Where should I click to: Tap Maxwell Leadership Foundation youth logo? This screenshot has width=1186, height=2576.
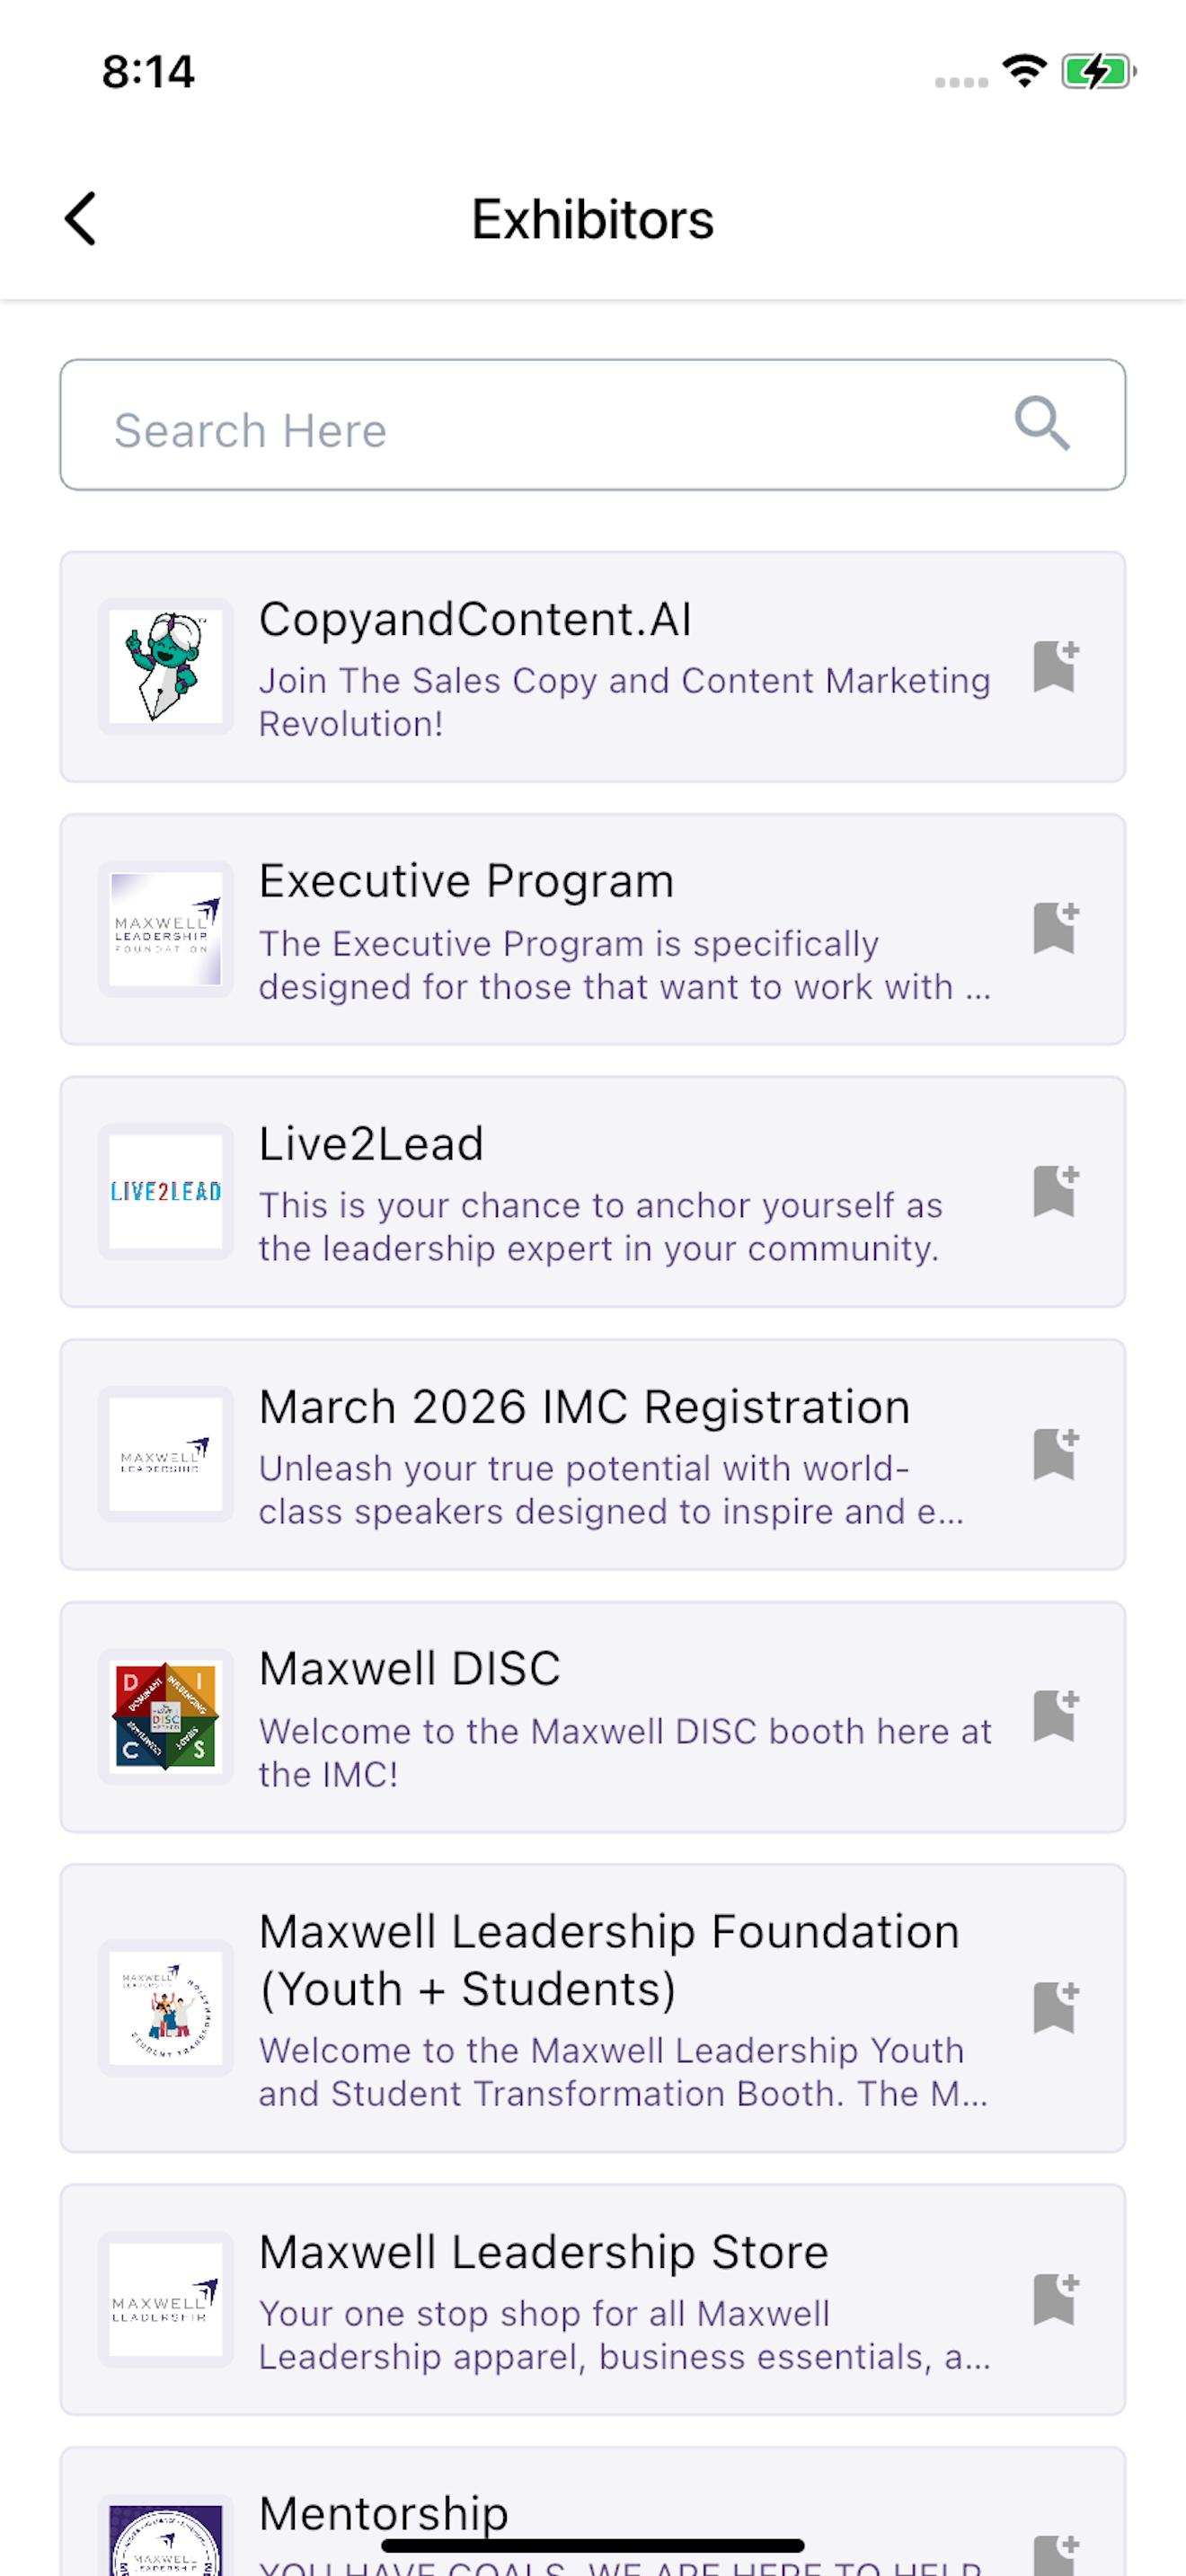point(166,2008)
